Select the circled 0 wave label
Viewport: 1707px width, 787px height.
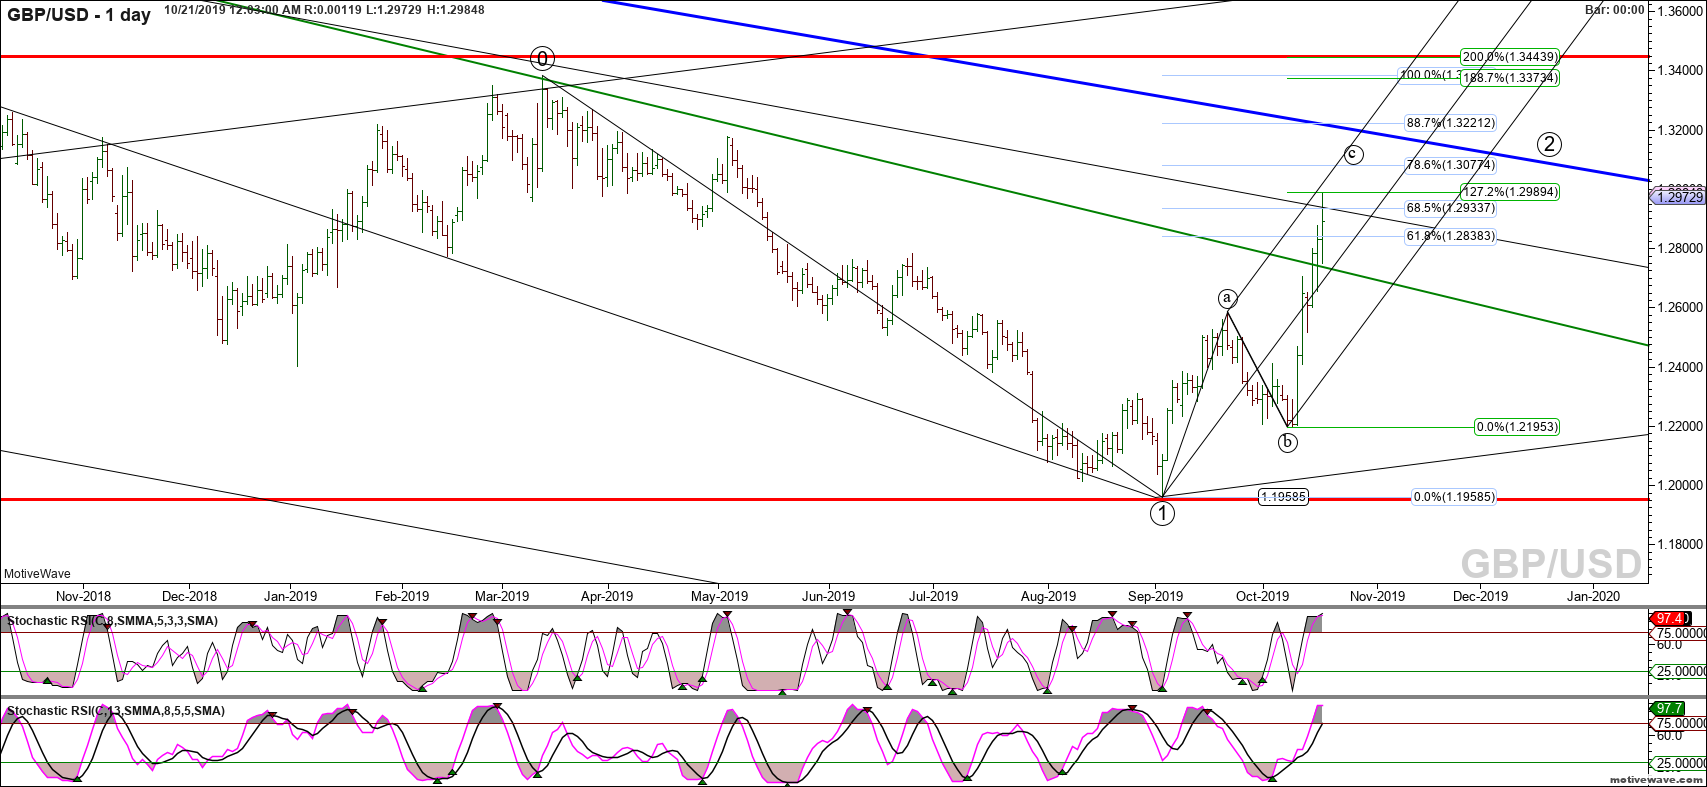tap(542, 57)
